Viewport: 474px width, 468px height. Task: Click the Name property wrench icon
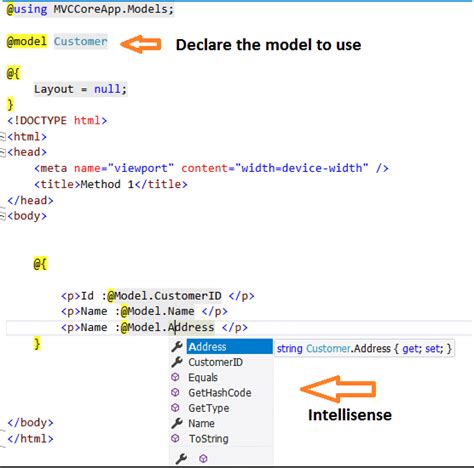click(177, 423)
